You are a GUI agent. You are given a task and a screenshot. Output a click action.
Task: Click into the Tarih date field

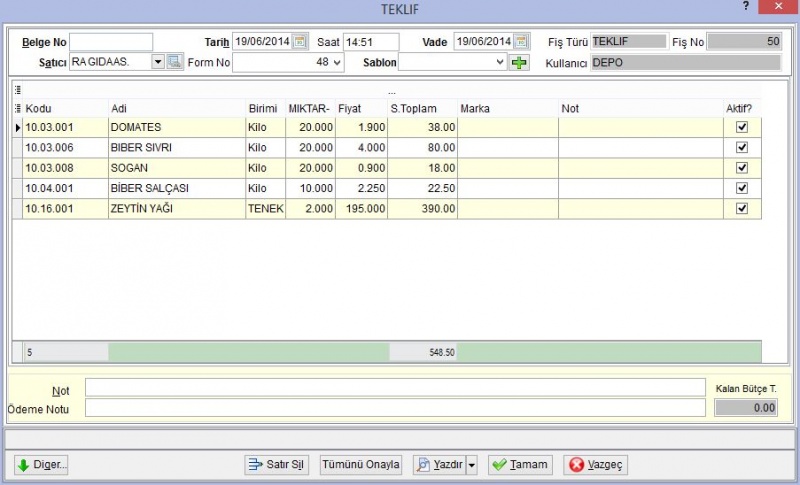point(262,41)
